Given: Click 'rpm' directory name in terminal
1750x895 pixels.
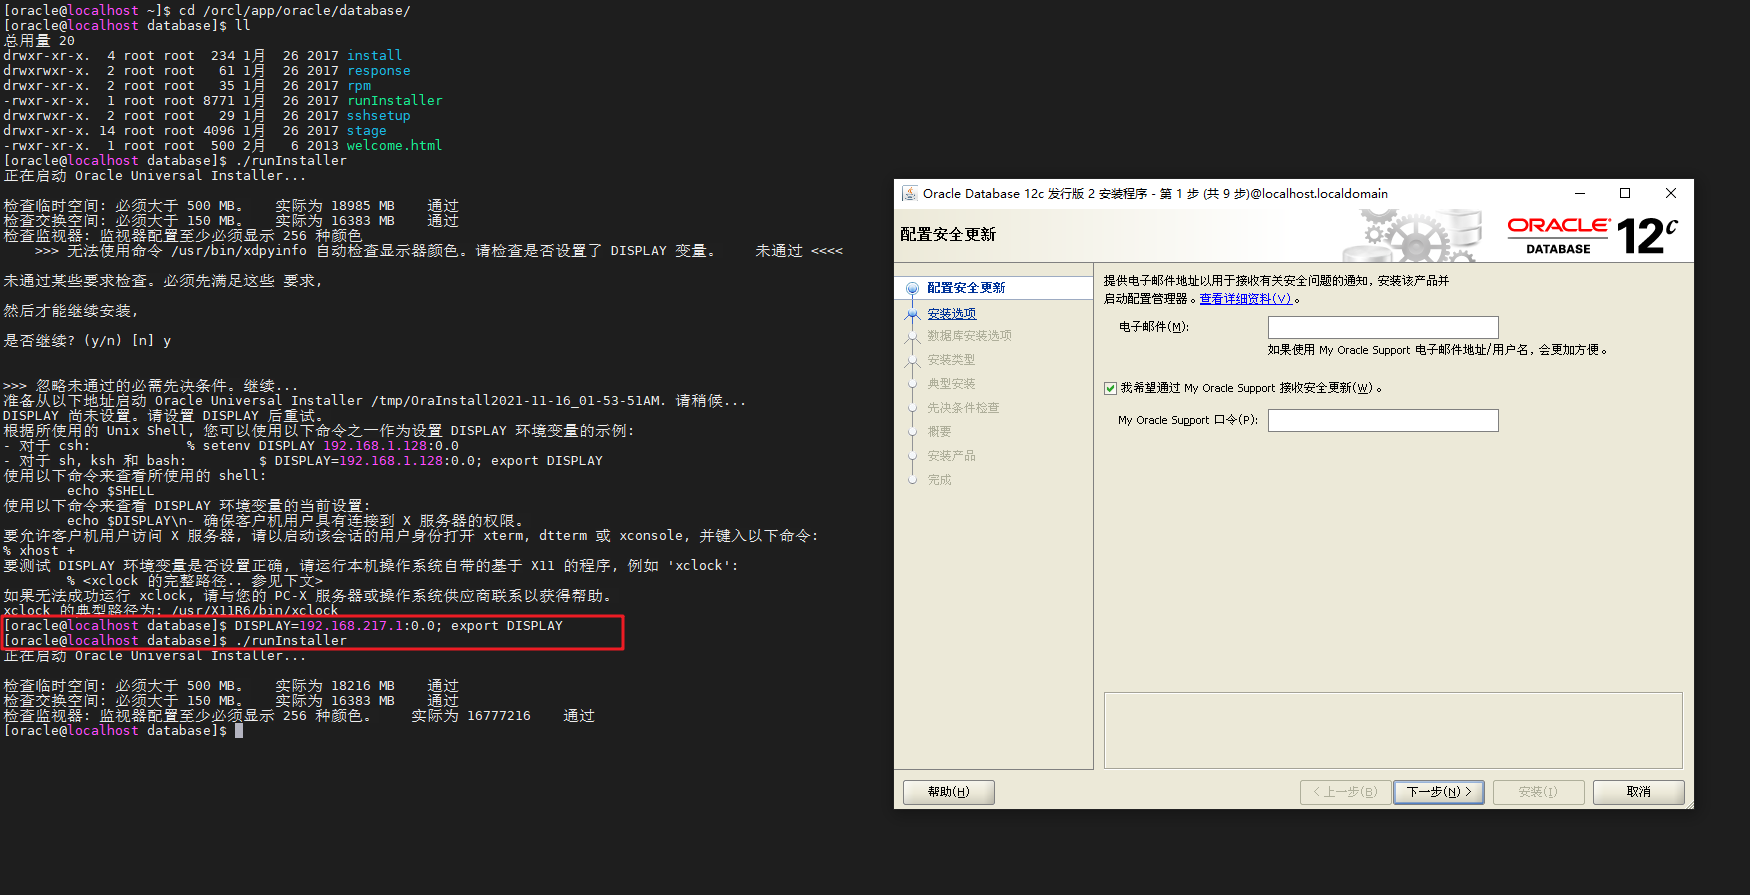Looking at the screenshot, I should pyautogui.click(x=359, y=86).
